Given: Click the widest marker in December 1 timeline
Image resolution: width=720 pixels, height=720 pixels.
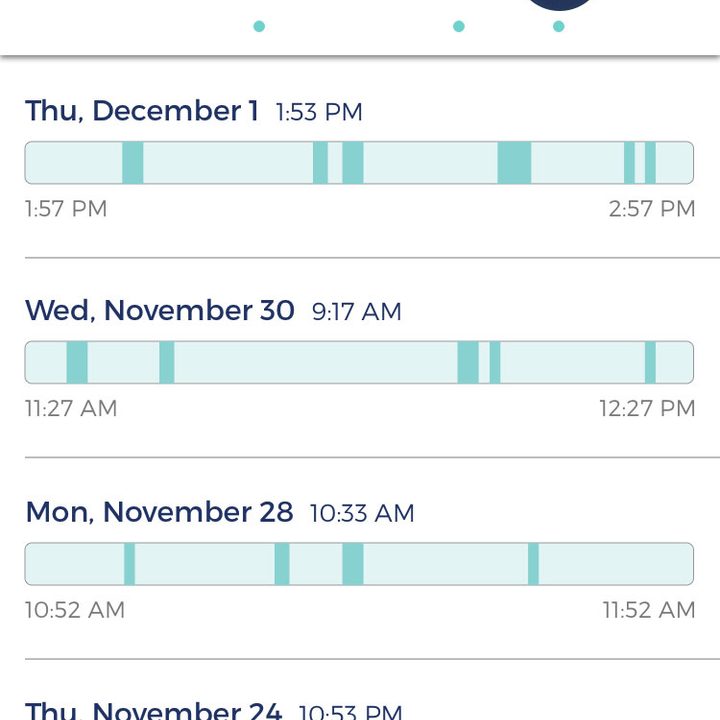Looking at the screenshot, I should [514, 163].
